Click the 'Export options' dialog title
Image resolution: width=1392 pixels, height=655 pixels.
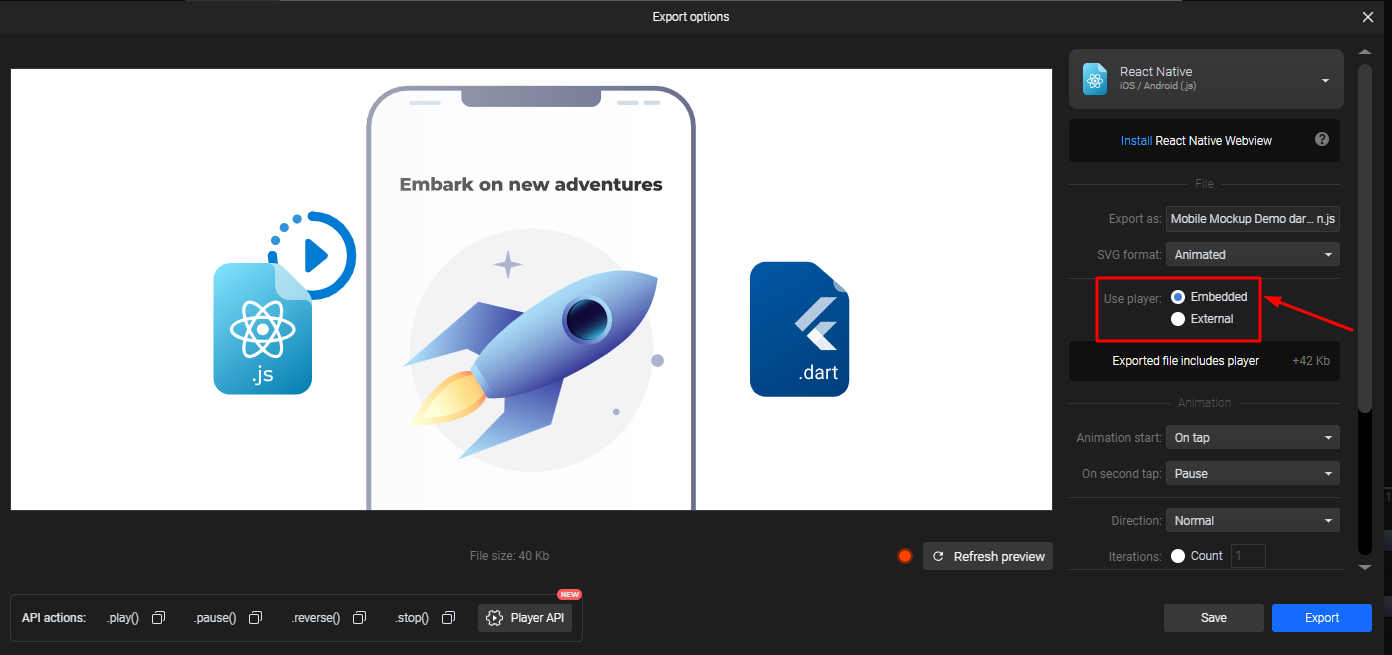click(691, 17)
